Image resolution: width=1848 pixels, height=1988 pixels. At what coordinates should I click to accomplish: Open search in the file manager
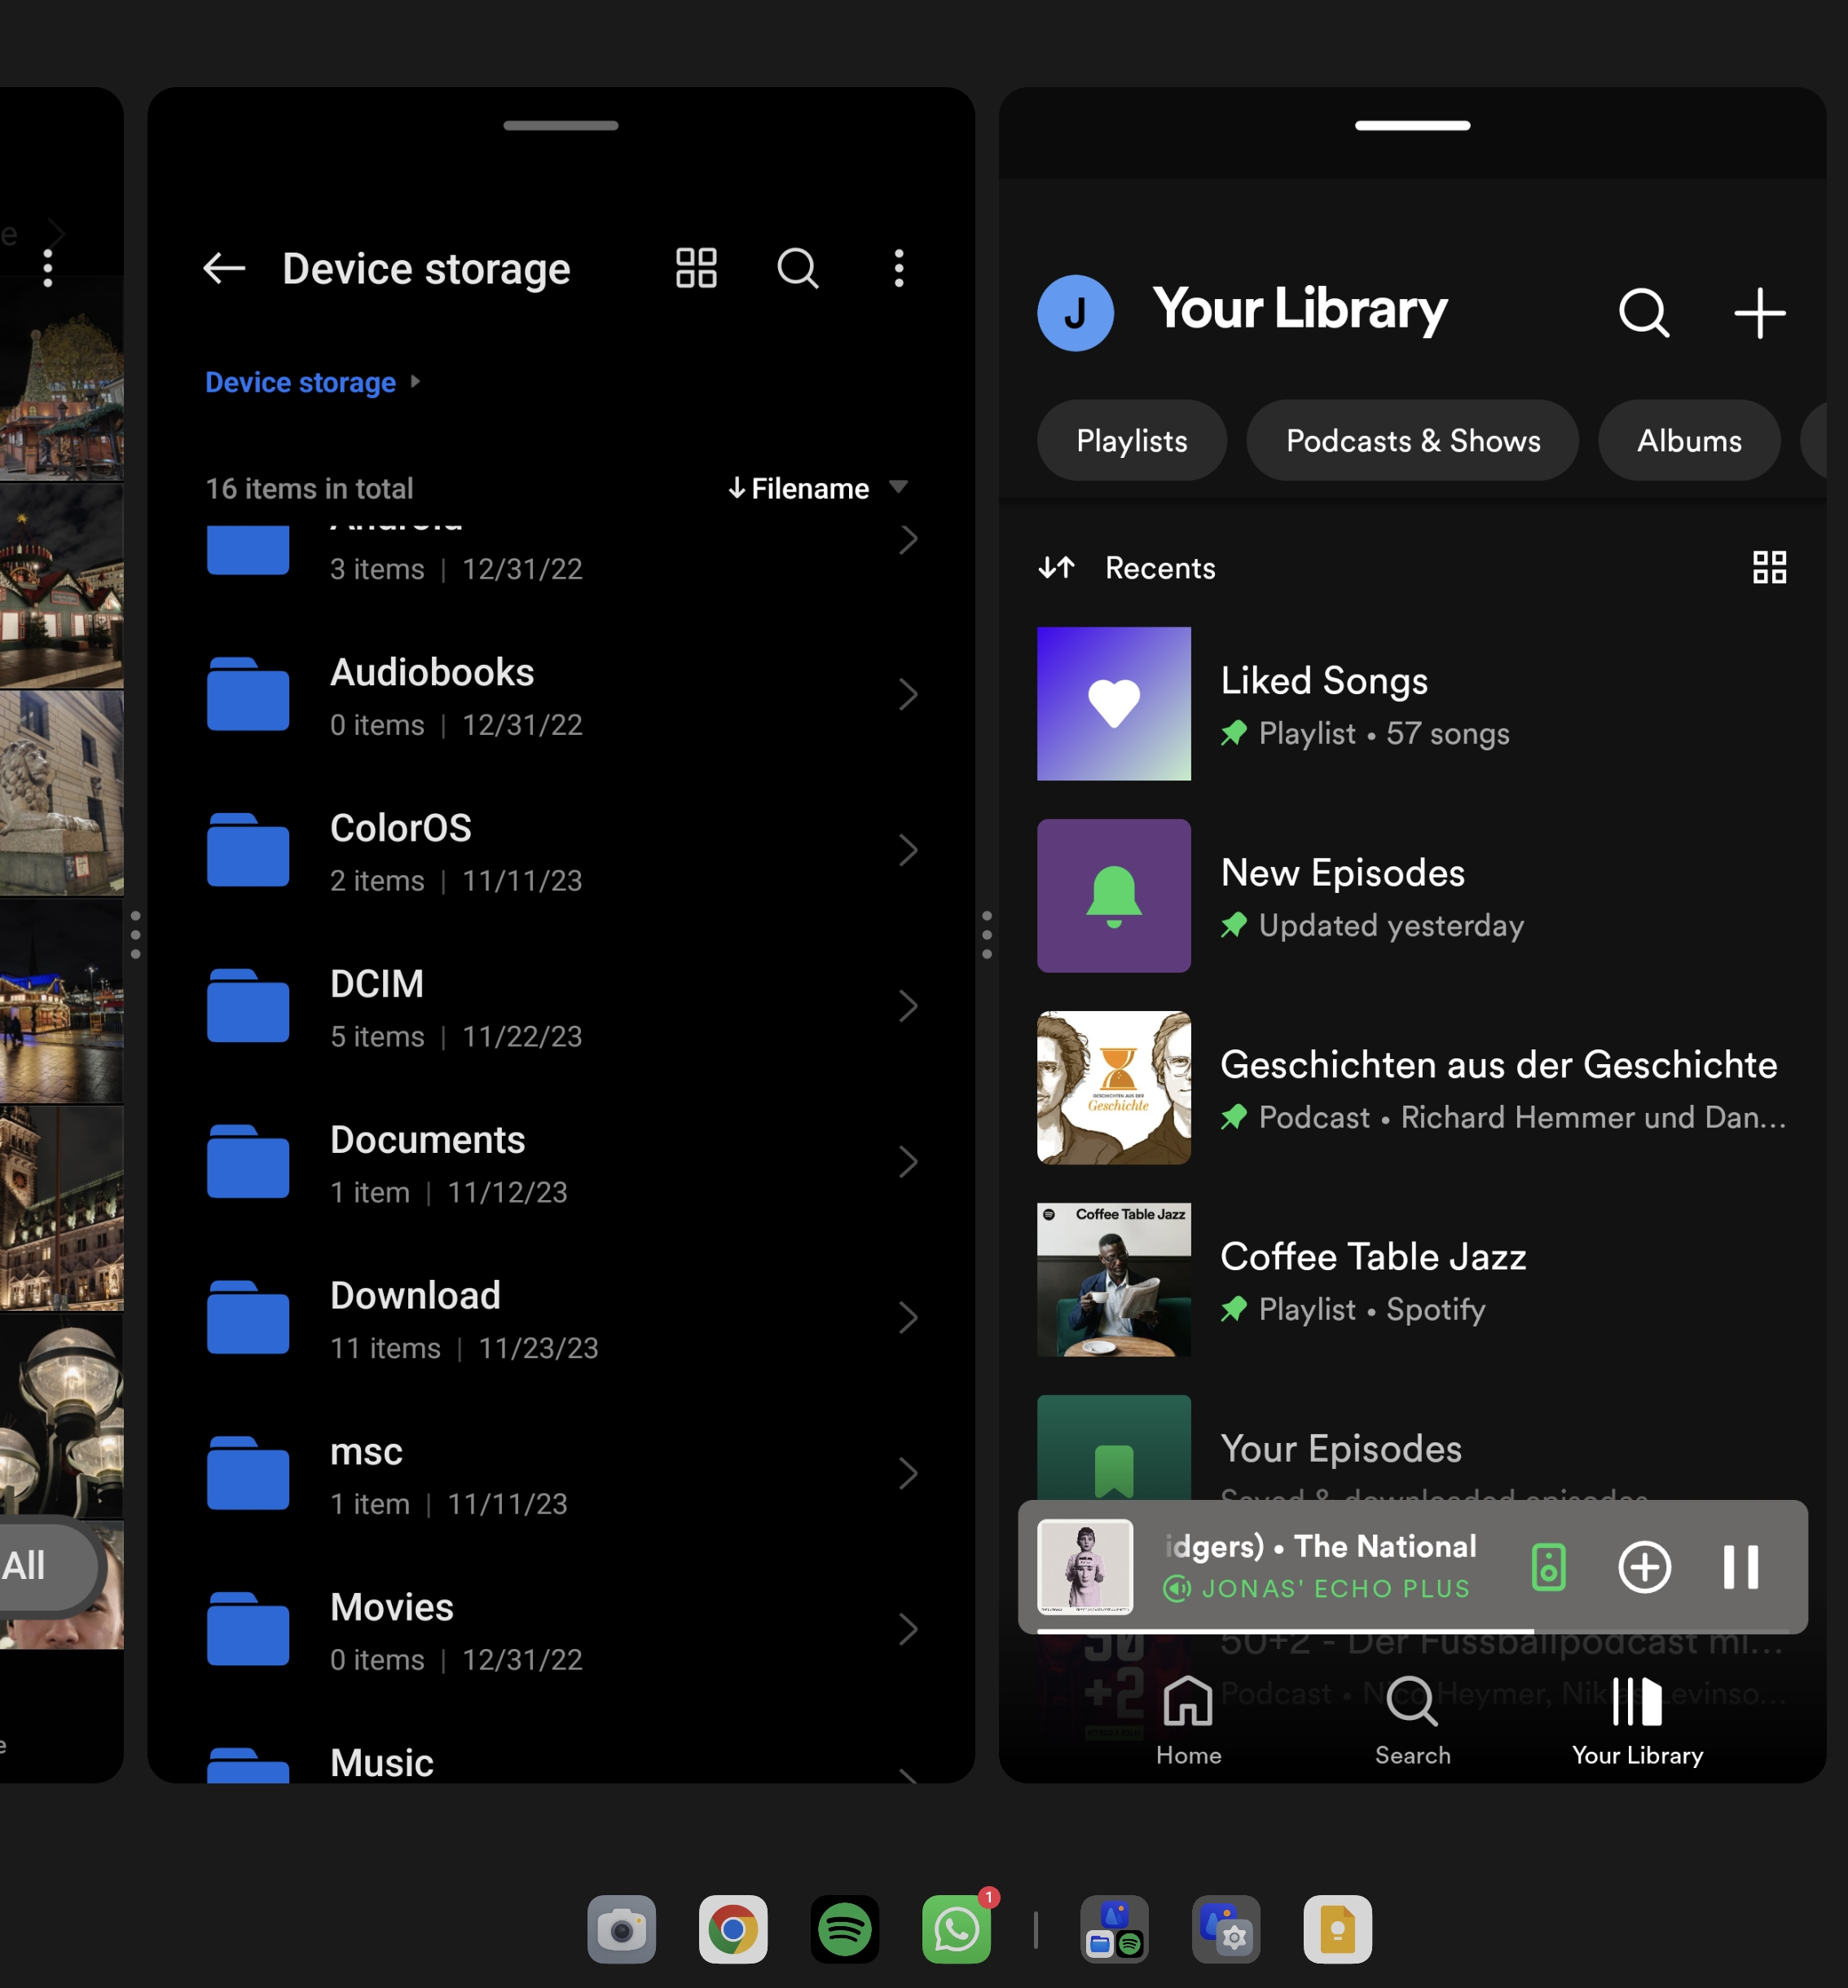798,268
